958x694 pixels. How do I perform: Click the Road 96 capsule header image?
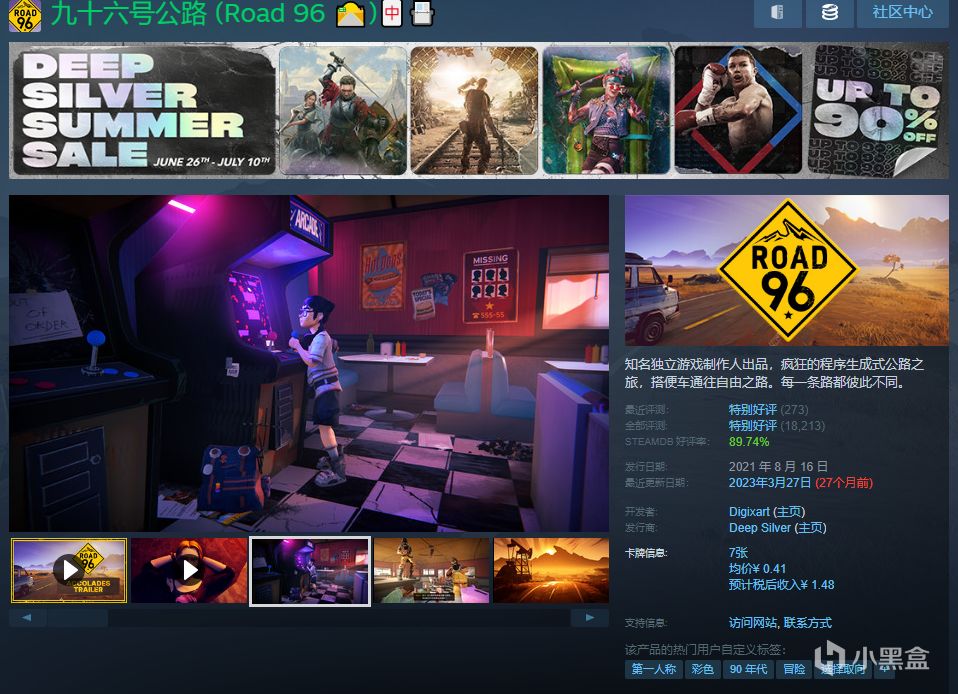coord(786,271)
